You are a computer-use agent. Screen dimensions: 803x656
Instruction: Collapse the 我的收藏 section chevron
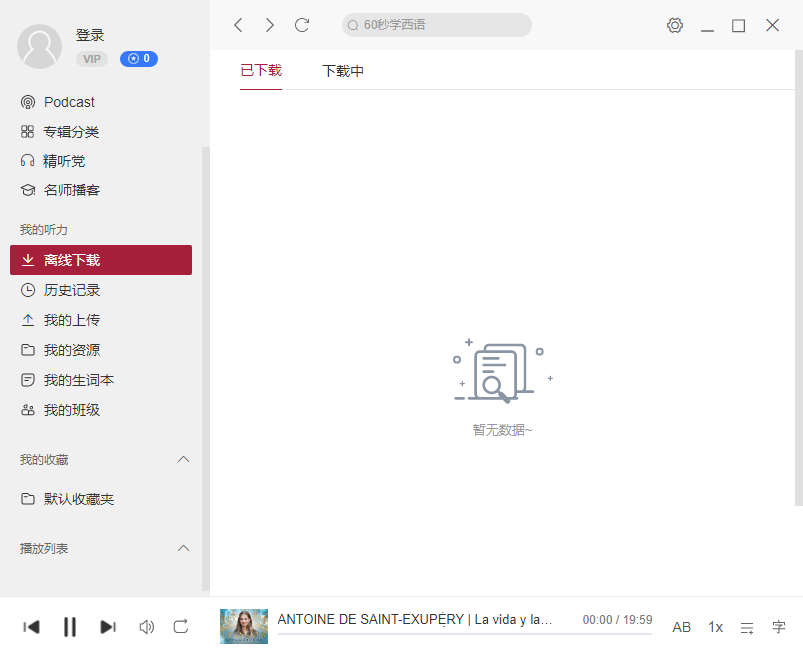pyautogui.click(x=183, y=459)
